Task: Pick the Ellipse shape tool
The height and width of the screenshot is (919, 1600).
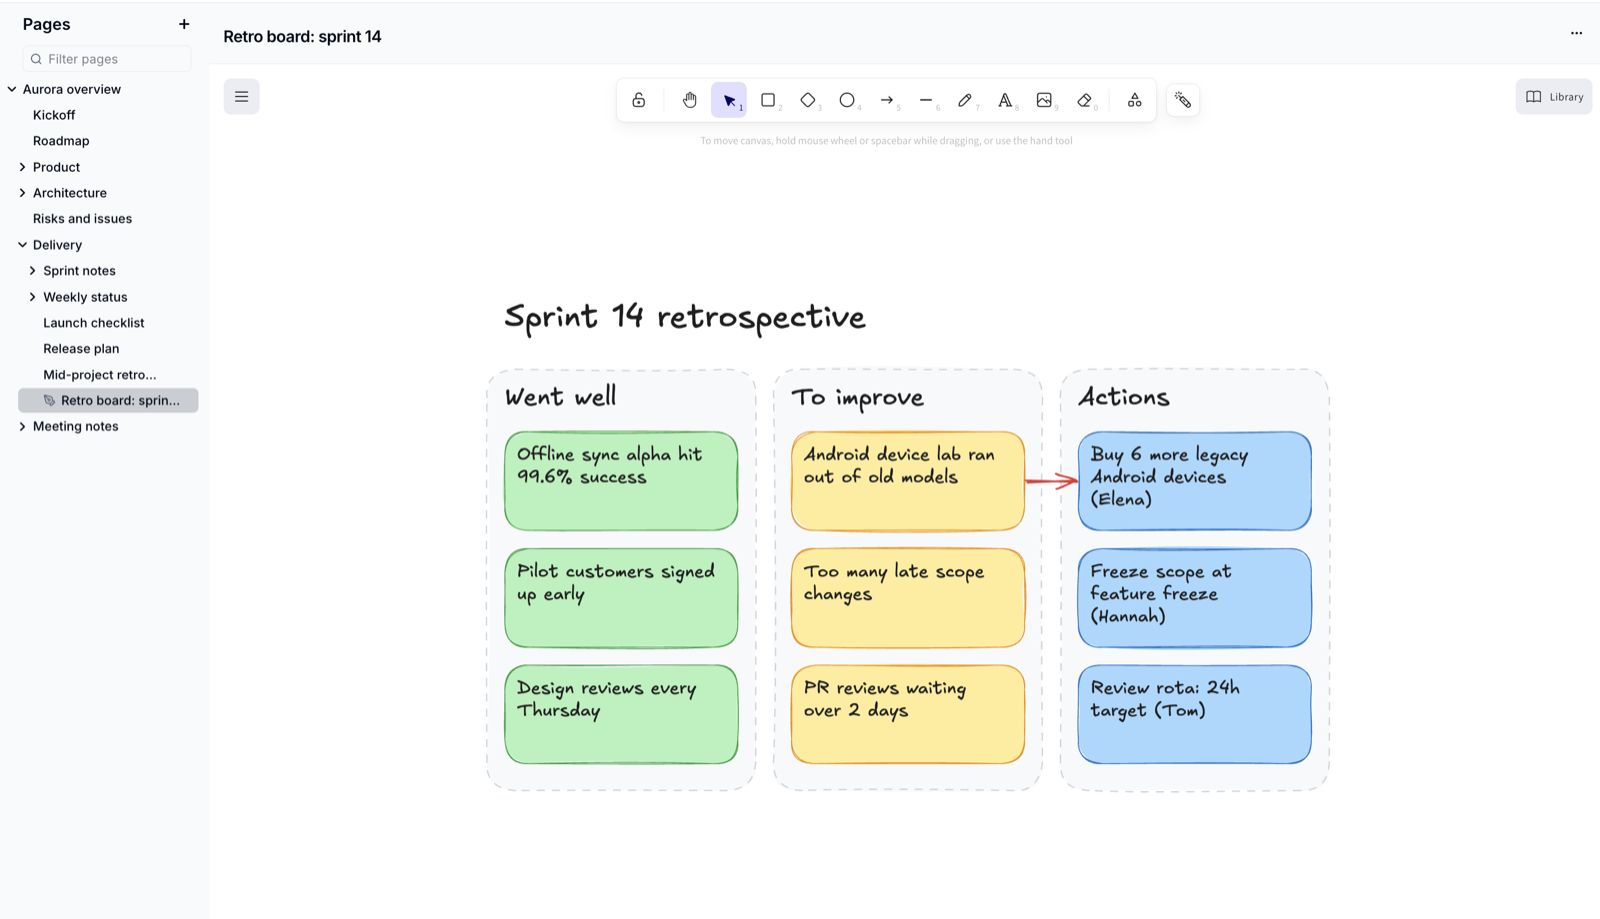Action: 847,100
